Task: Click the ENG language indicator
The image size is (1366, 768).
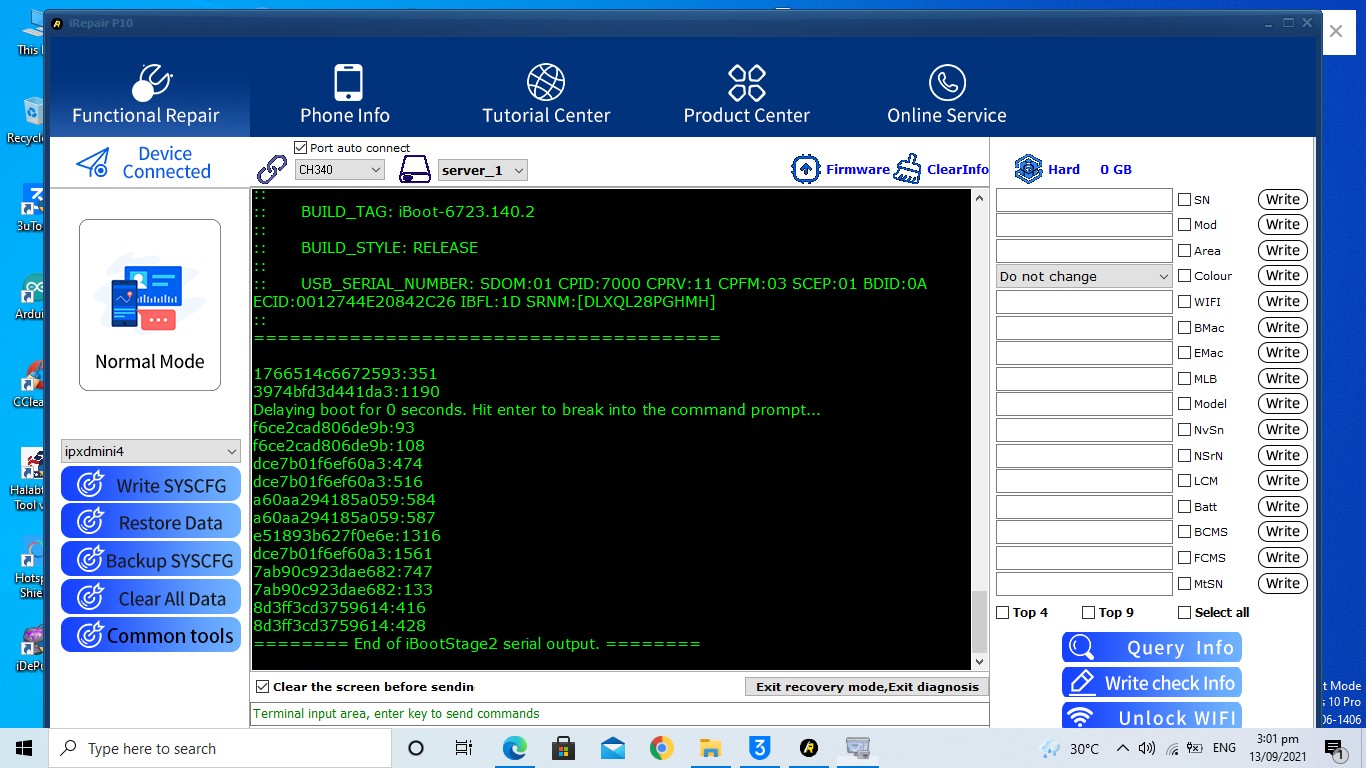Action: [x=1224, y=748]
